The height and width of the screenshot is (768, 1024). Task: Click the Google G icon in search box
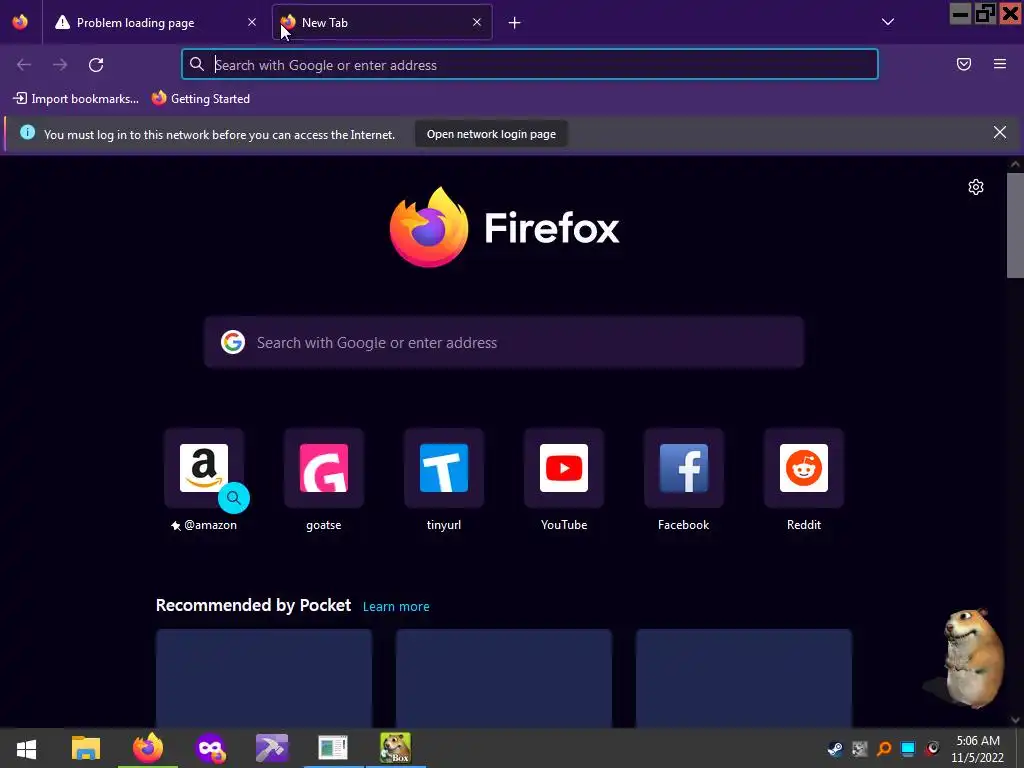(232, 342)
